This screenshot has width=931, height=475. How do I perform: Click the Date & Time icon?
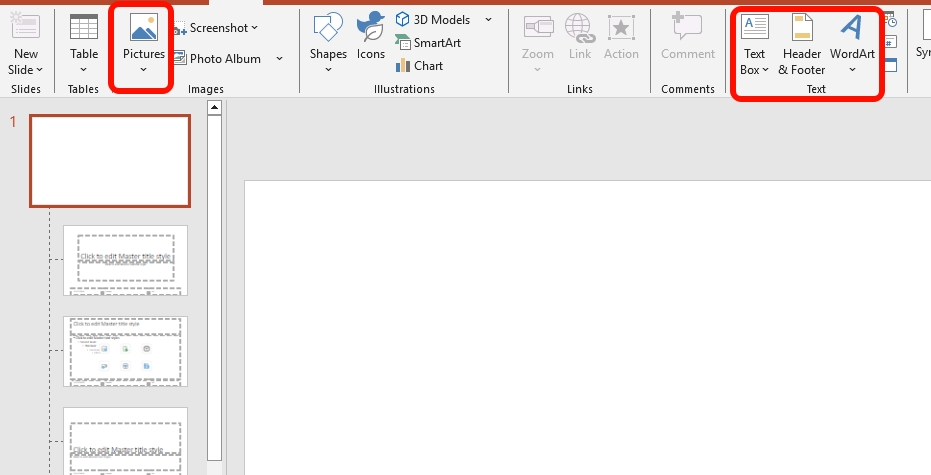[x=891, y=21]
